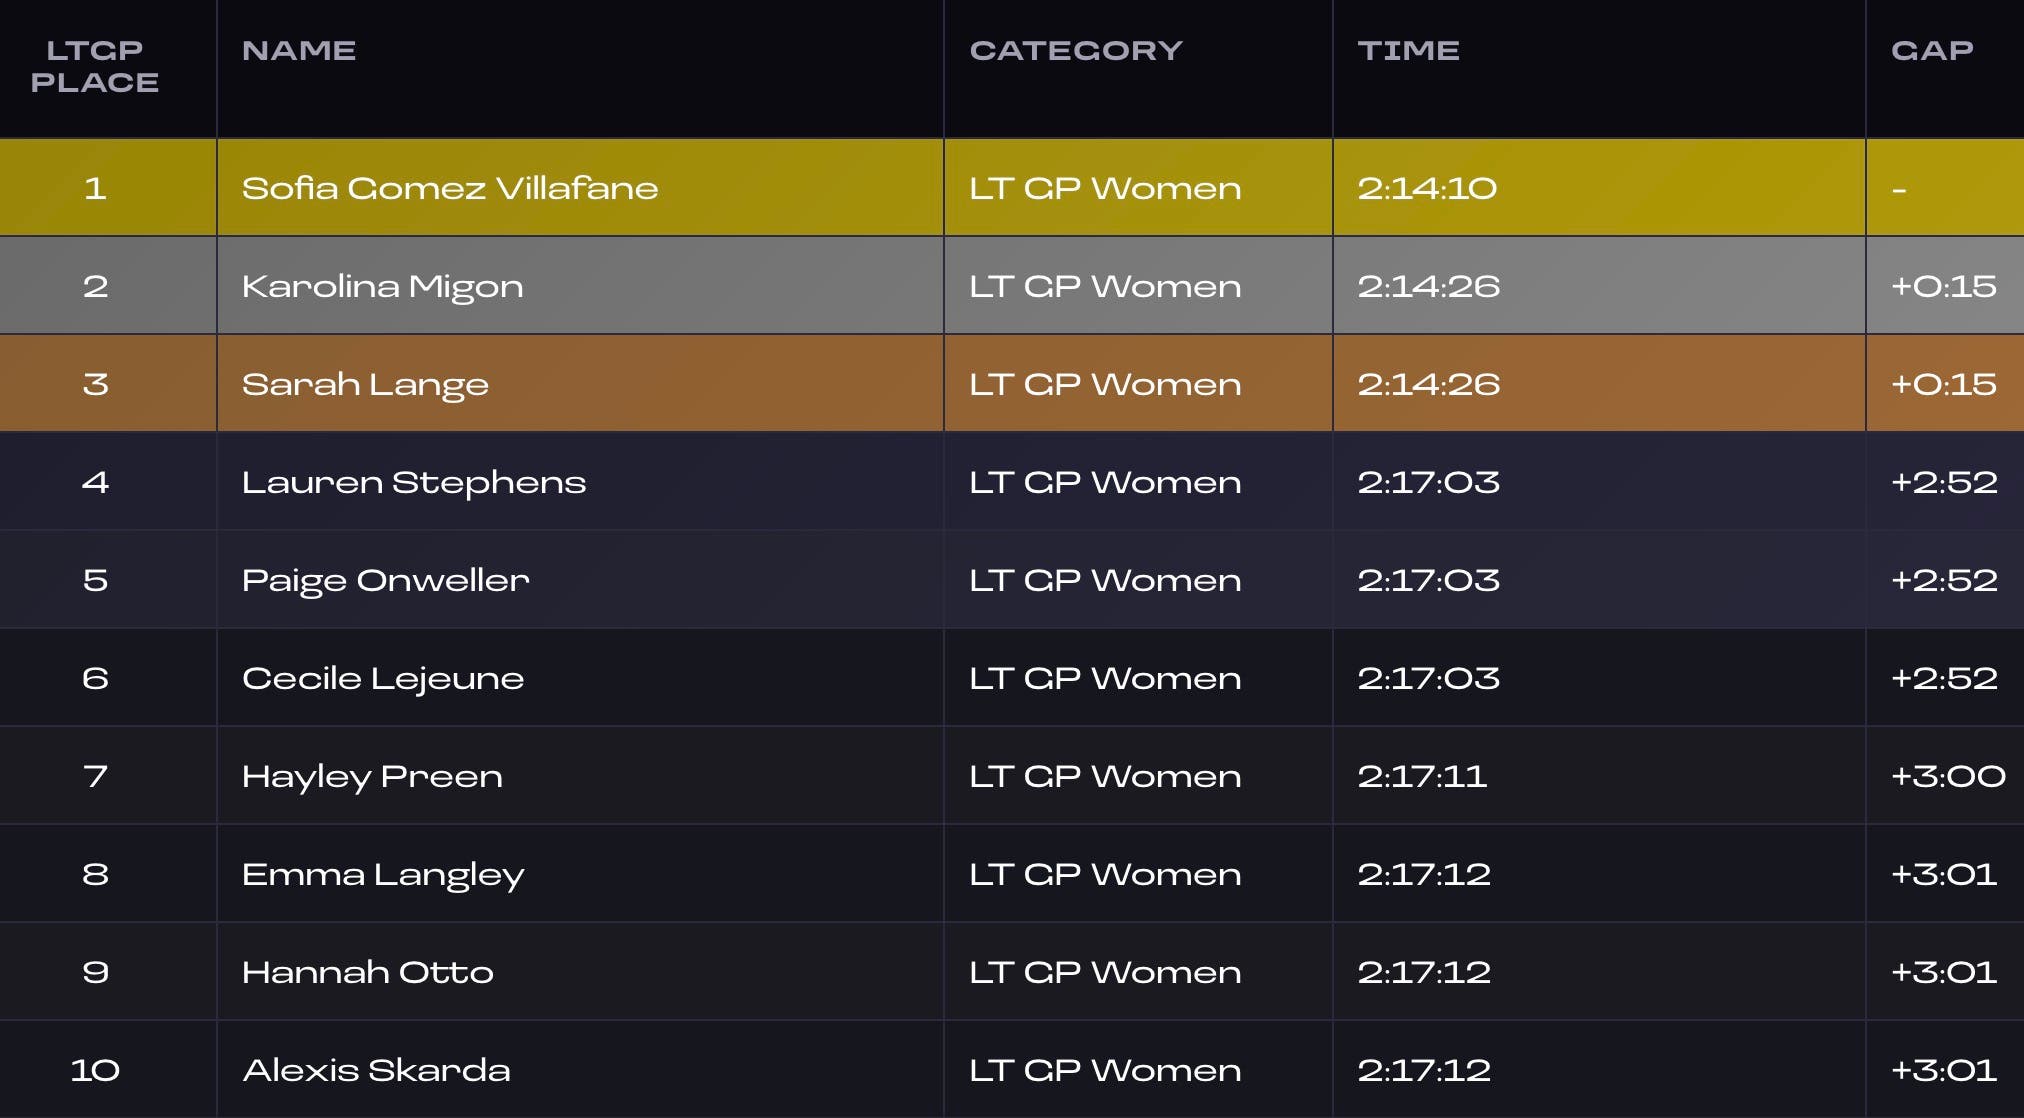Click Karolina Migon's time 2:14:26
This screenshot has width=2024, height=1118.
tap(1428, 286)
